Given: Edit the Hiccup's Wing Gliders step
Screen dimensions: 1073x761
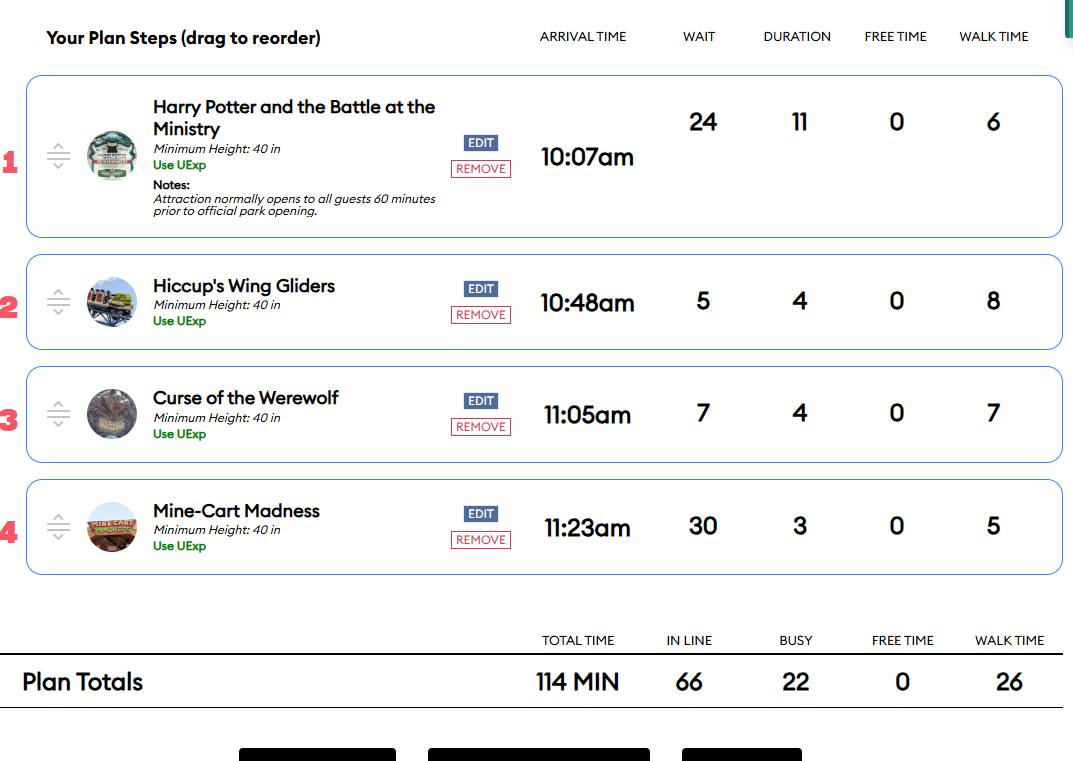Looking at the screenshot, I should (x=481, y=289).
